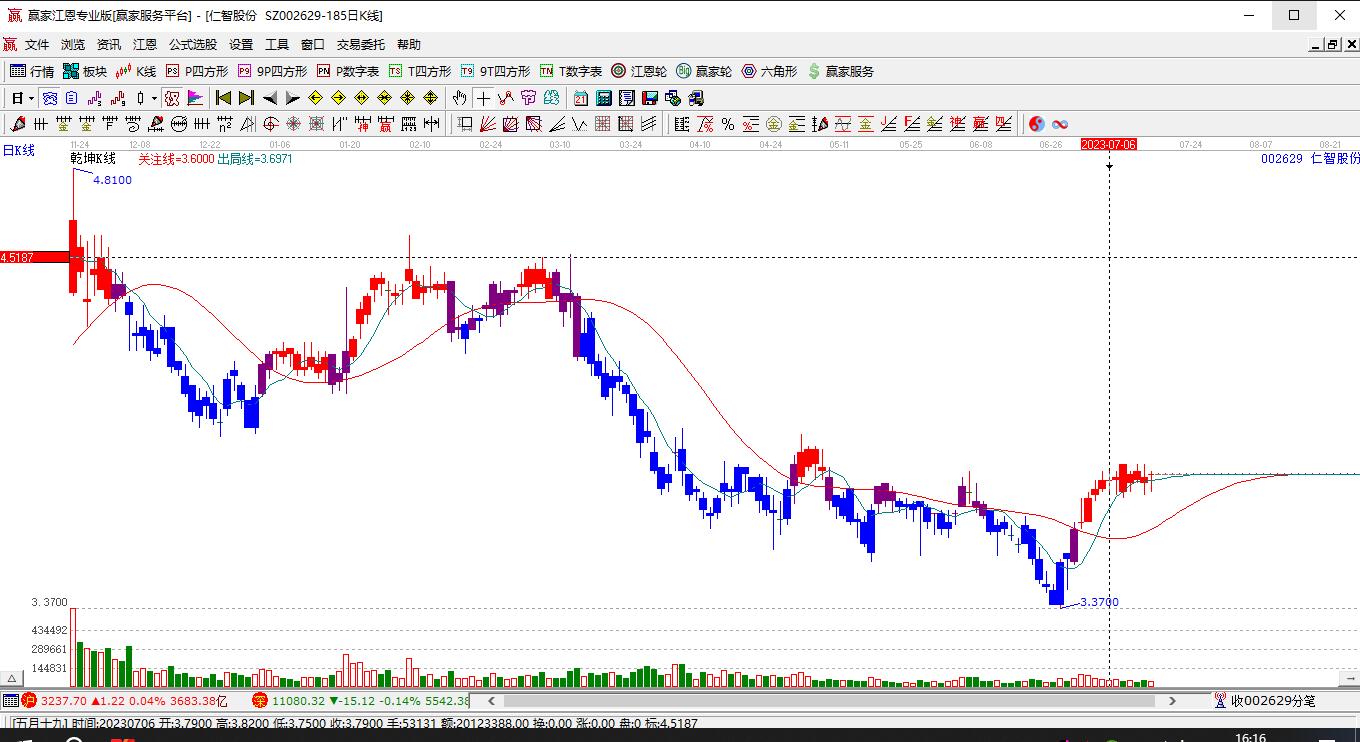Click the save floppy disk icon

650,98
